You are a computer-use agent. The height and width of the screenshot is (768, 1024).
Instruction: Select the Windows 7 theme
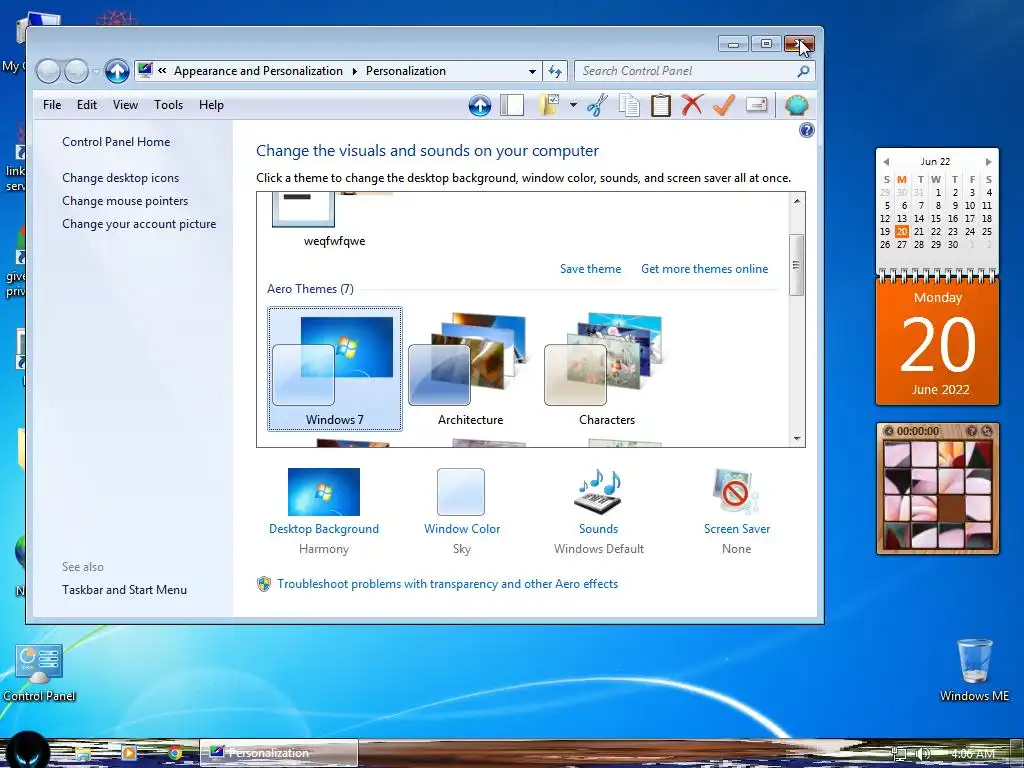coord(335,369)
